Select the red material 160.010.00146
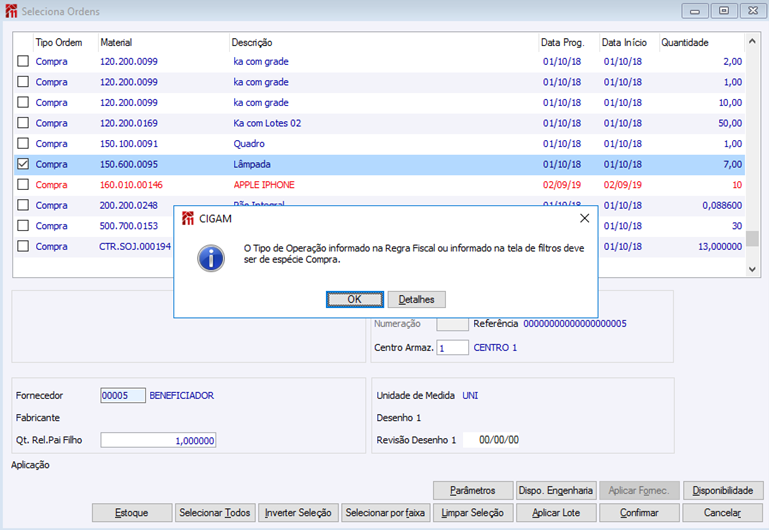769x530 pixels. pyautogui.click(x=131, y=185)
